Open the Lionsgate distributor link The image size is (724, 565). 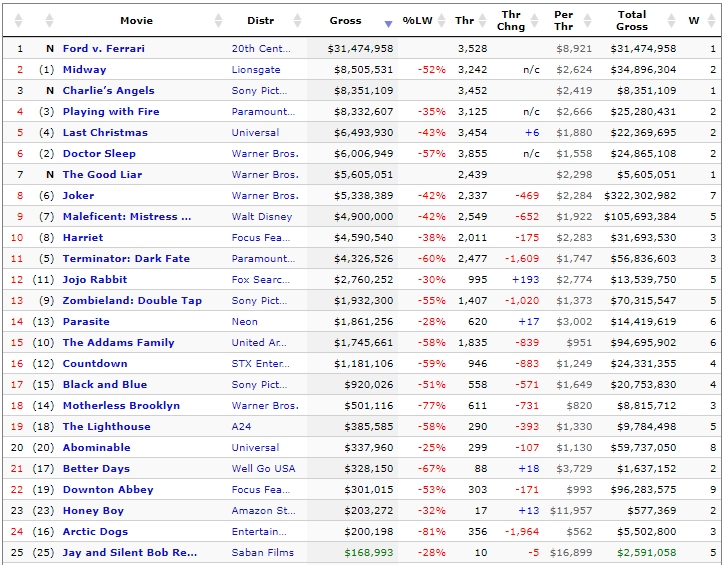coord(256,70)
